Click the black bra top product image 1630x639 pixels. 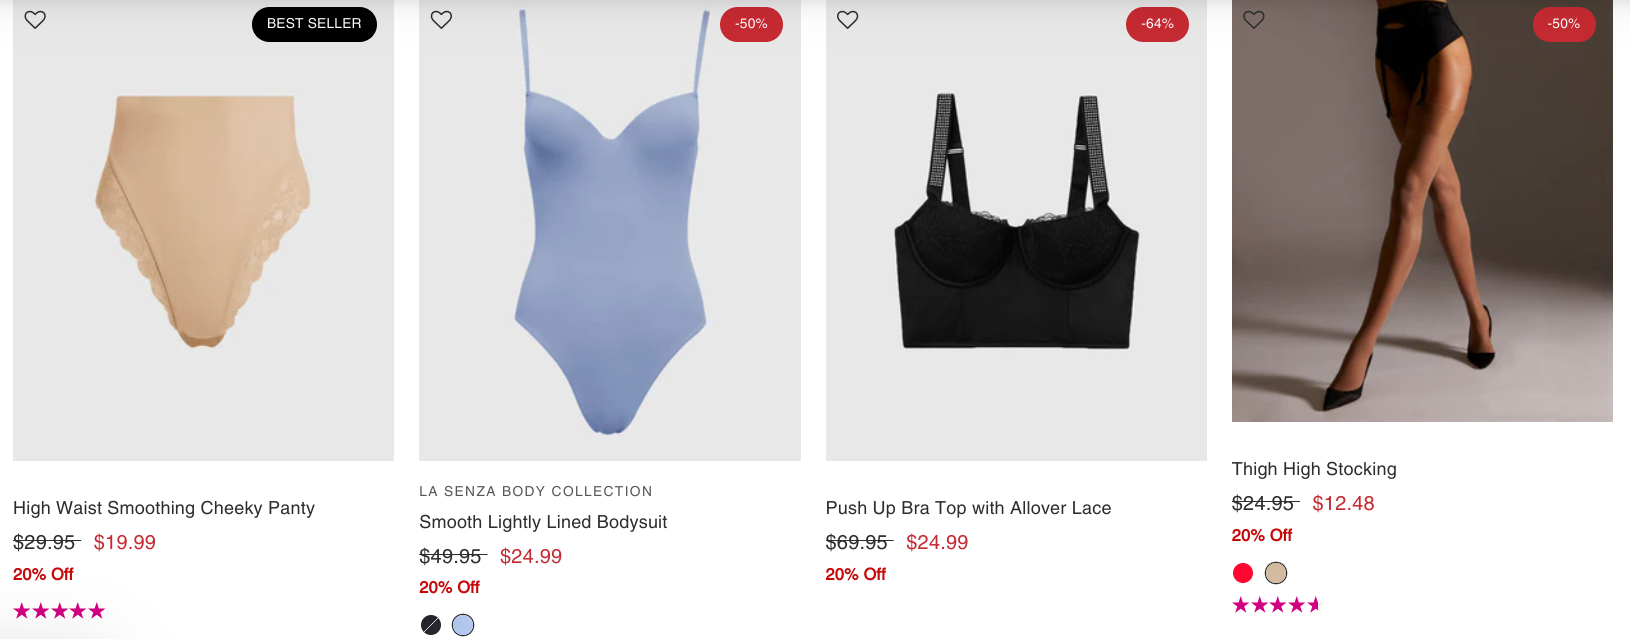point(1016,230)
